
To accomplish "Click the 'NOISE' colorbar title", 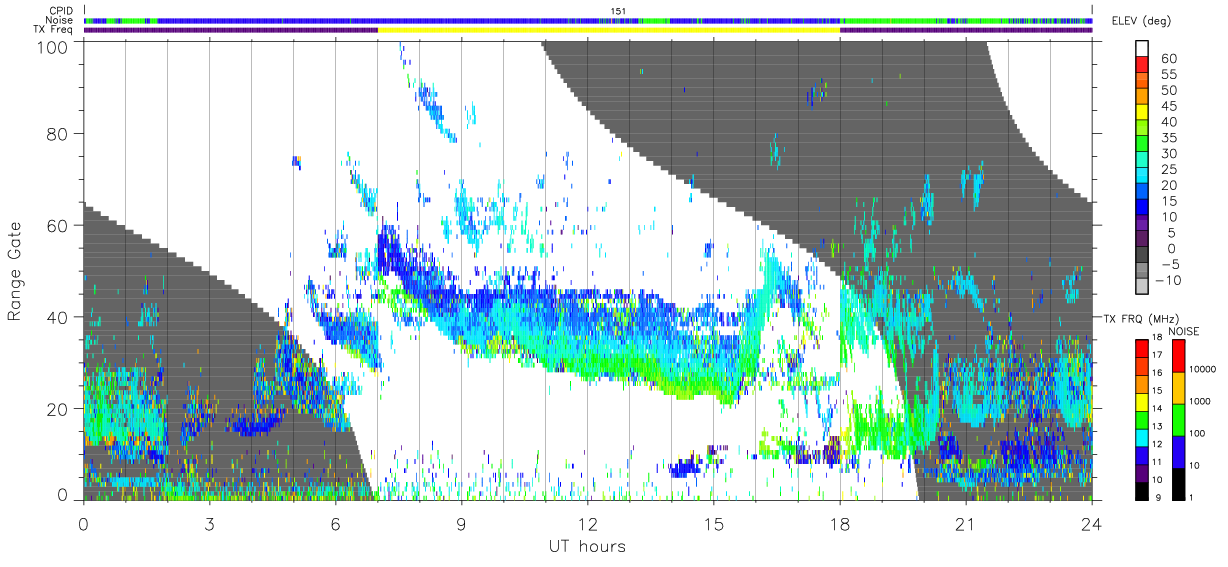I will pyautogui.click(x=1183, y=331).
